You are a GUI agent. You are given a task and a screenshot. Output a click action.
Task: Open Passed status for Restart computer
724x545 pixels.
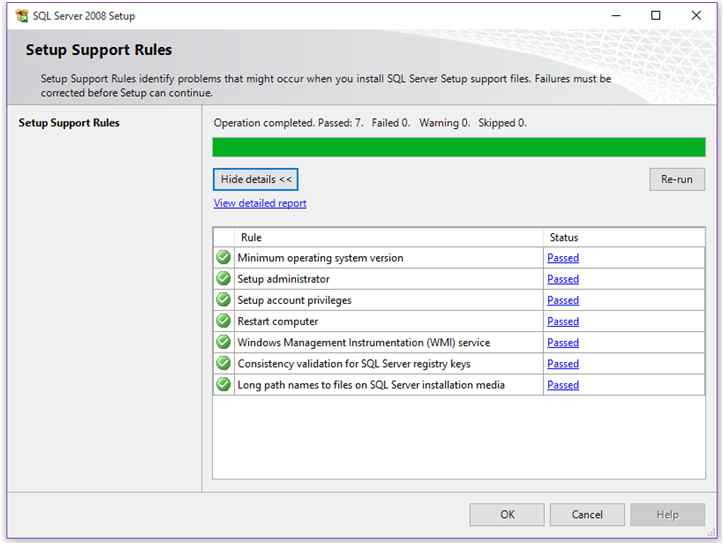(x=563, y=321)
